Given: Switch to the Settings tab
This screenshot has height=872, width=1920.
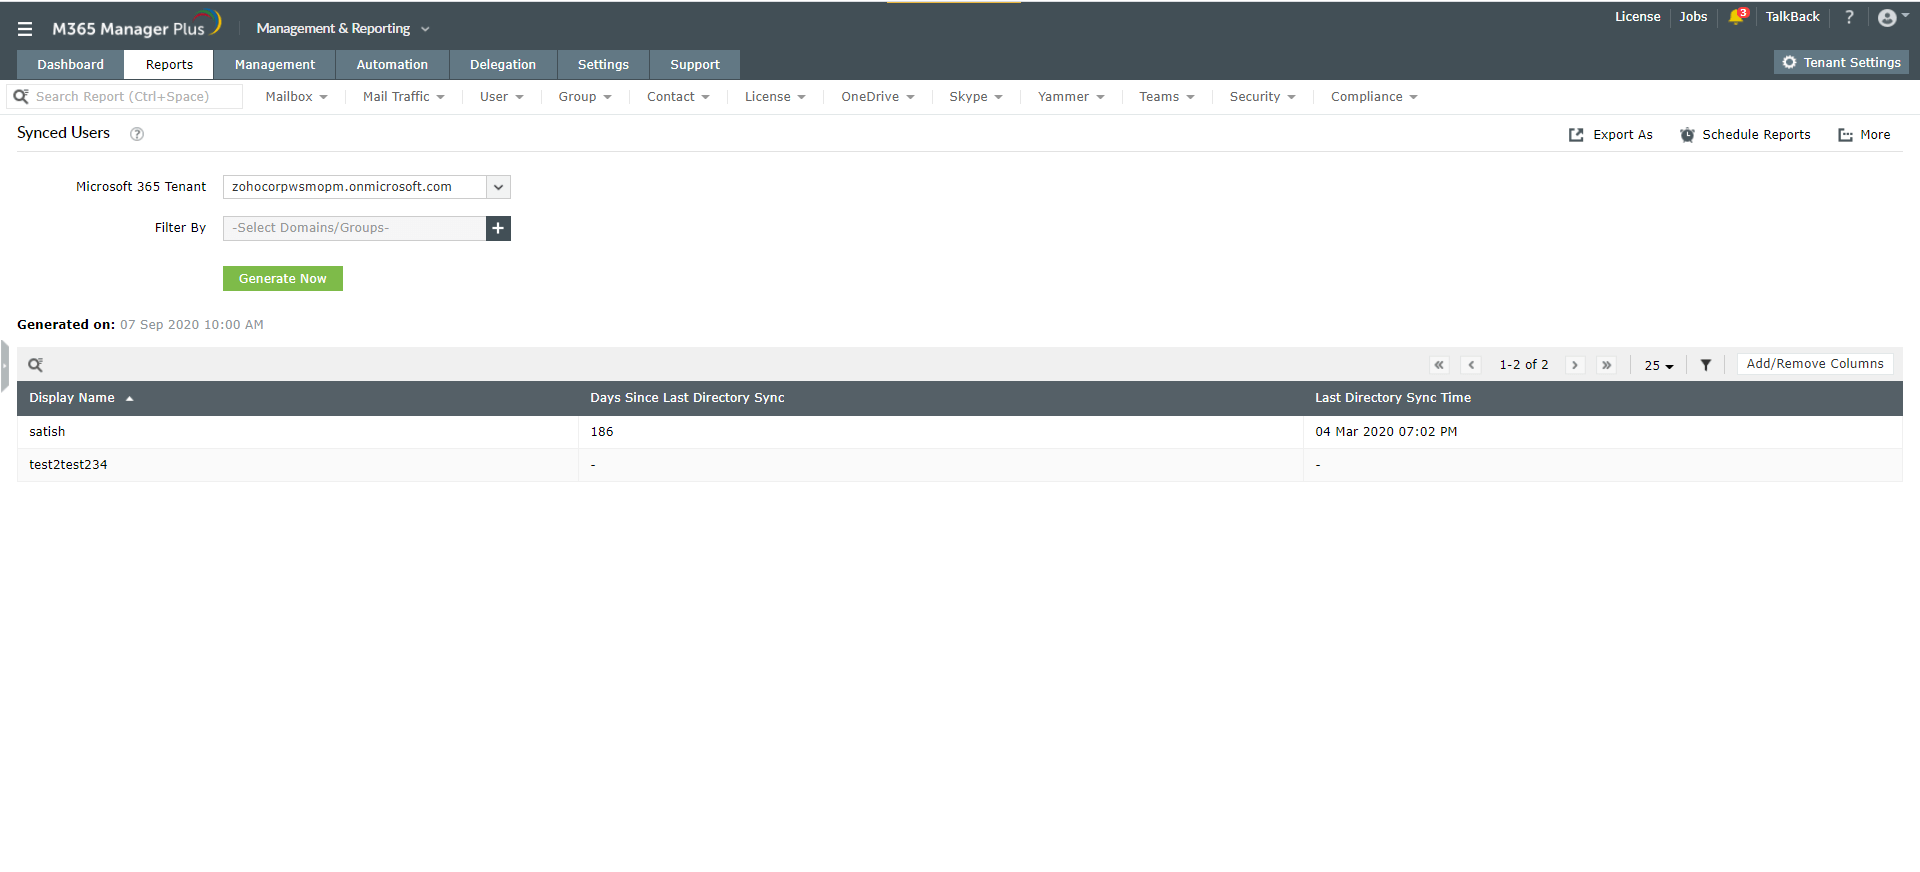Looking at the screenshot, I should 603,65.
